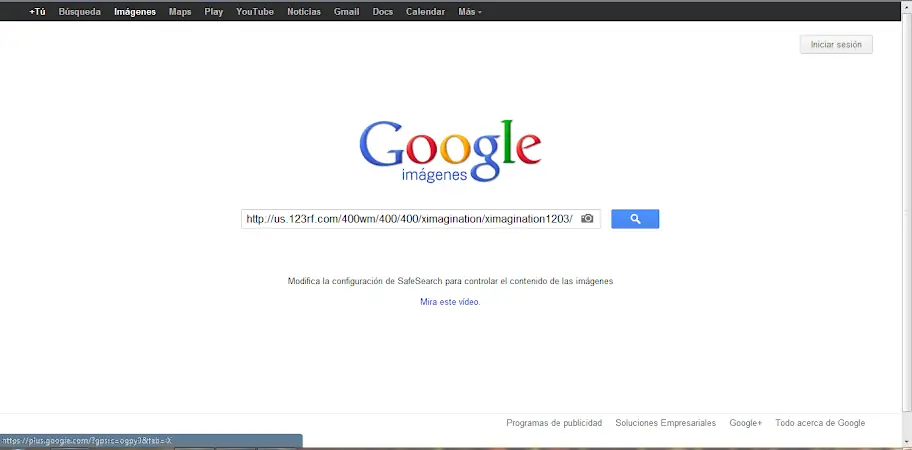Click the camera search-by-image icon
The image size is (912, 450).
click(587, 219)
